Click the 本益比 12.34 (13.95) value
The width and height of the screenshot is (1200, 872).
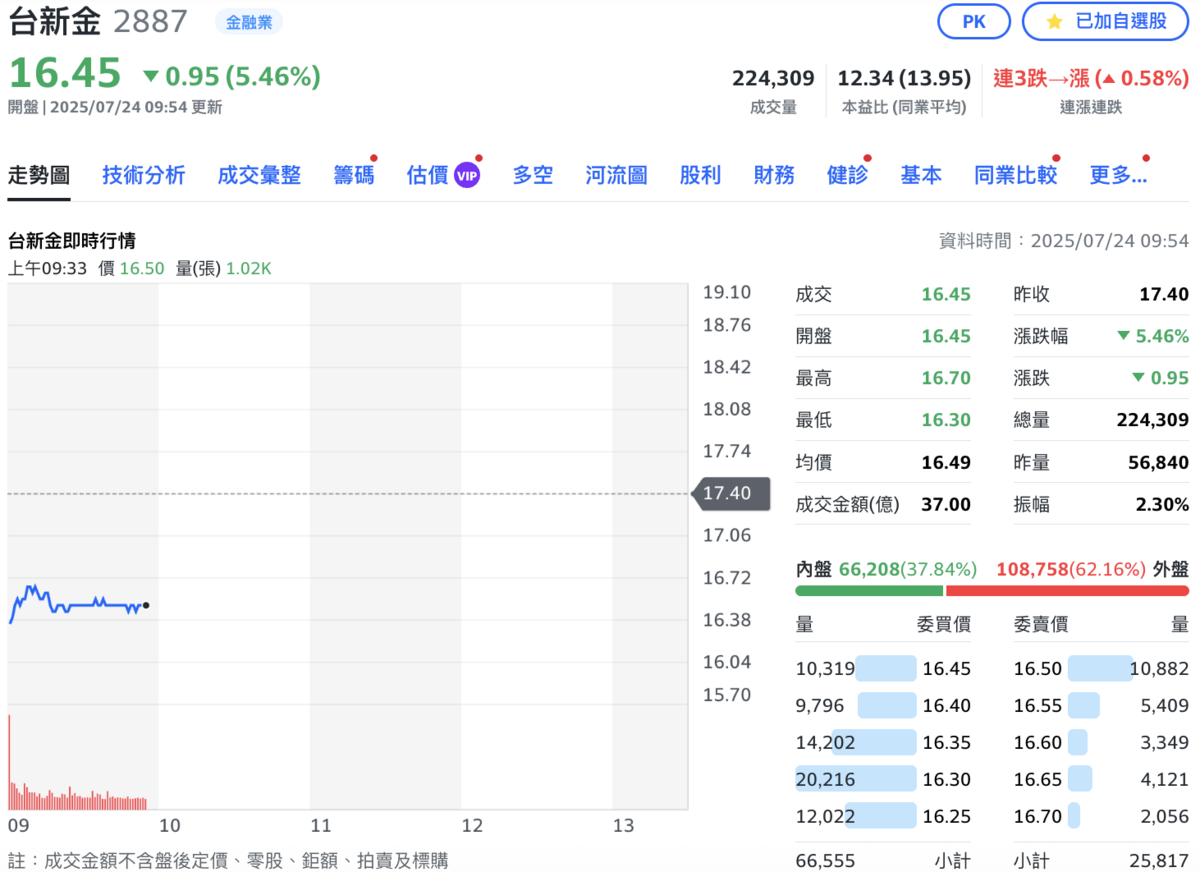tap(904, 78)
